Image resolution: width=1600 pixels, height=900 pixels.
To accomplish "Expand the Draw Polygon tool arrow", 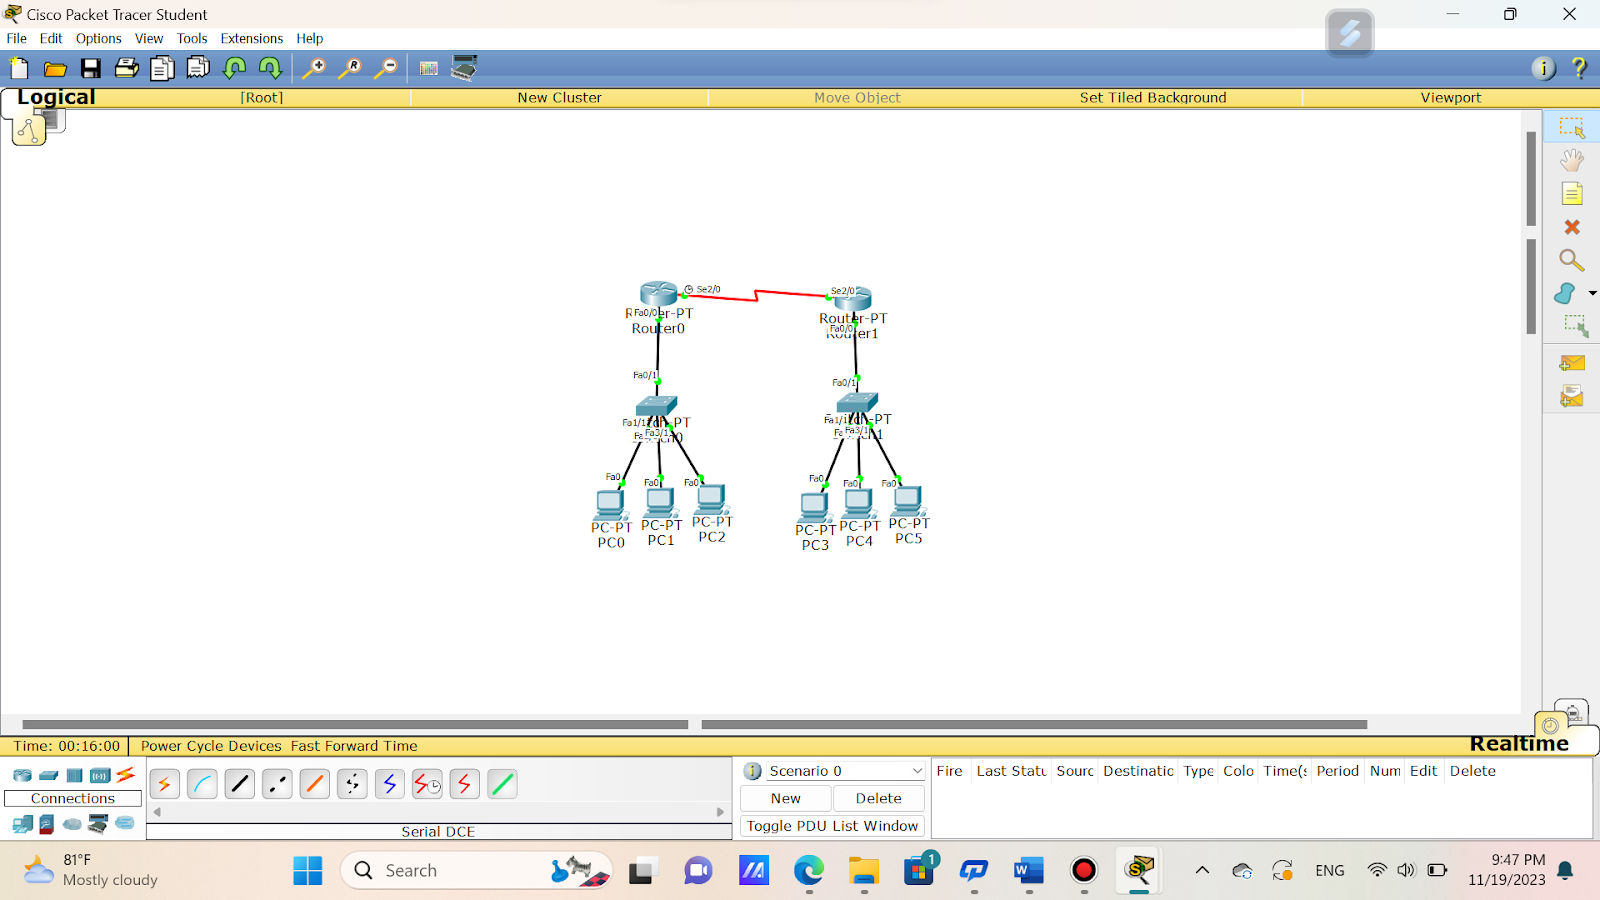I will 1592,293.
